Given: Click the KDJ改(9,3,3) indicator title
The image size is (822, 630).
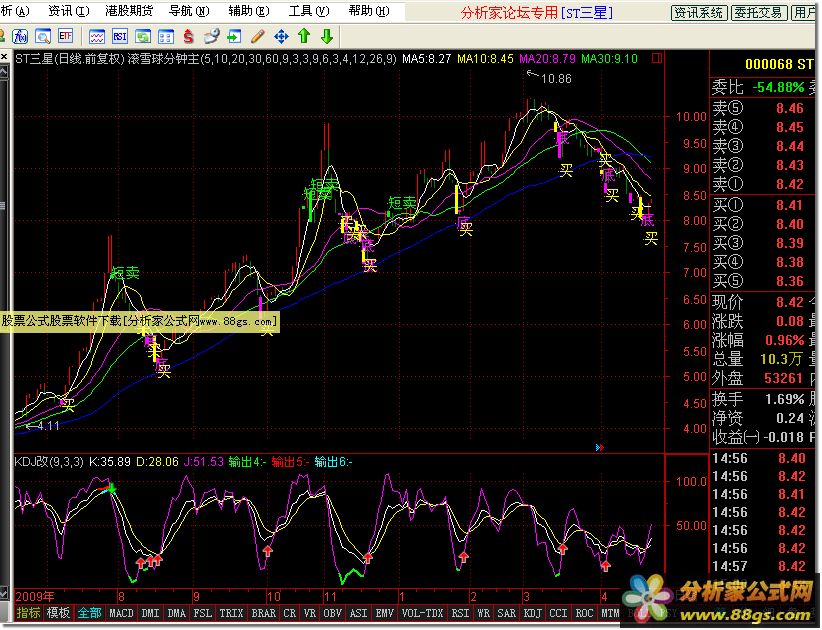Looking at the screenshot, I should pyautogui.click(x=49, y=462).
